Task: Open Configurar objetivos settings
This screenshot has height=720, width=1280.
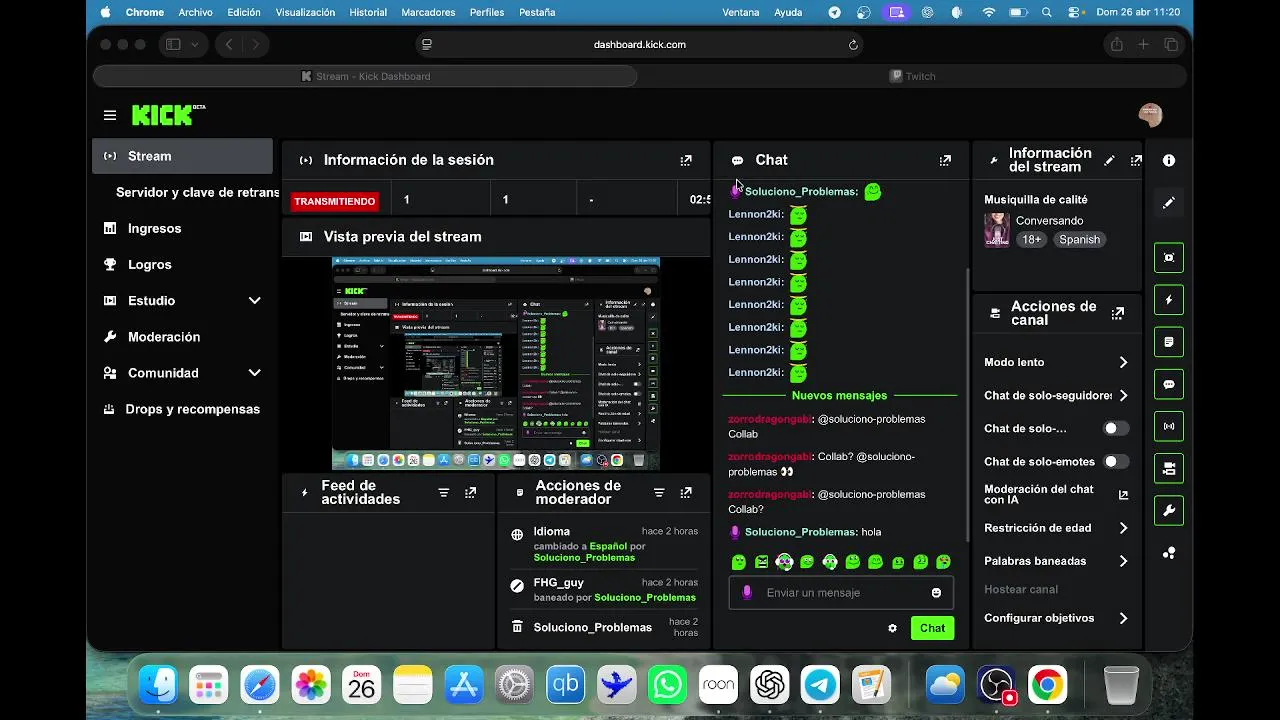Action: point(1056,618)
